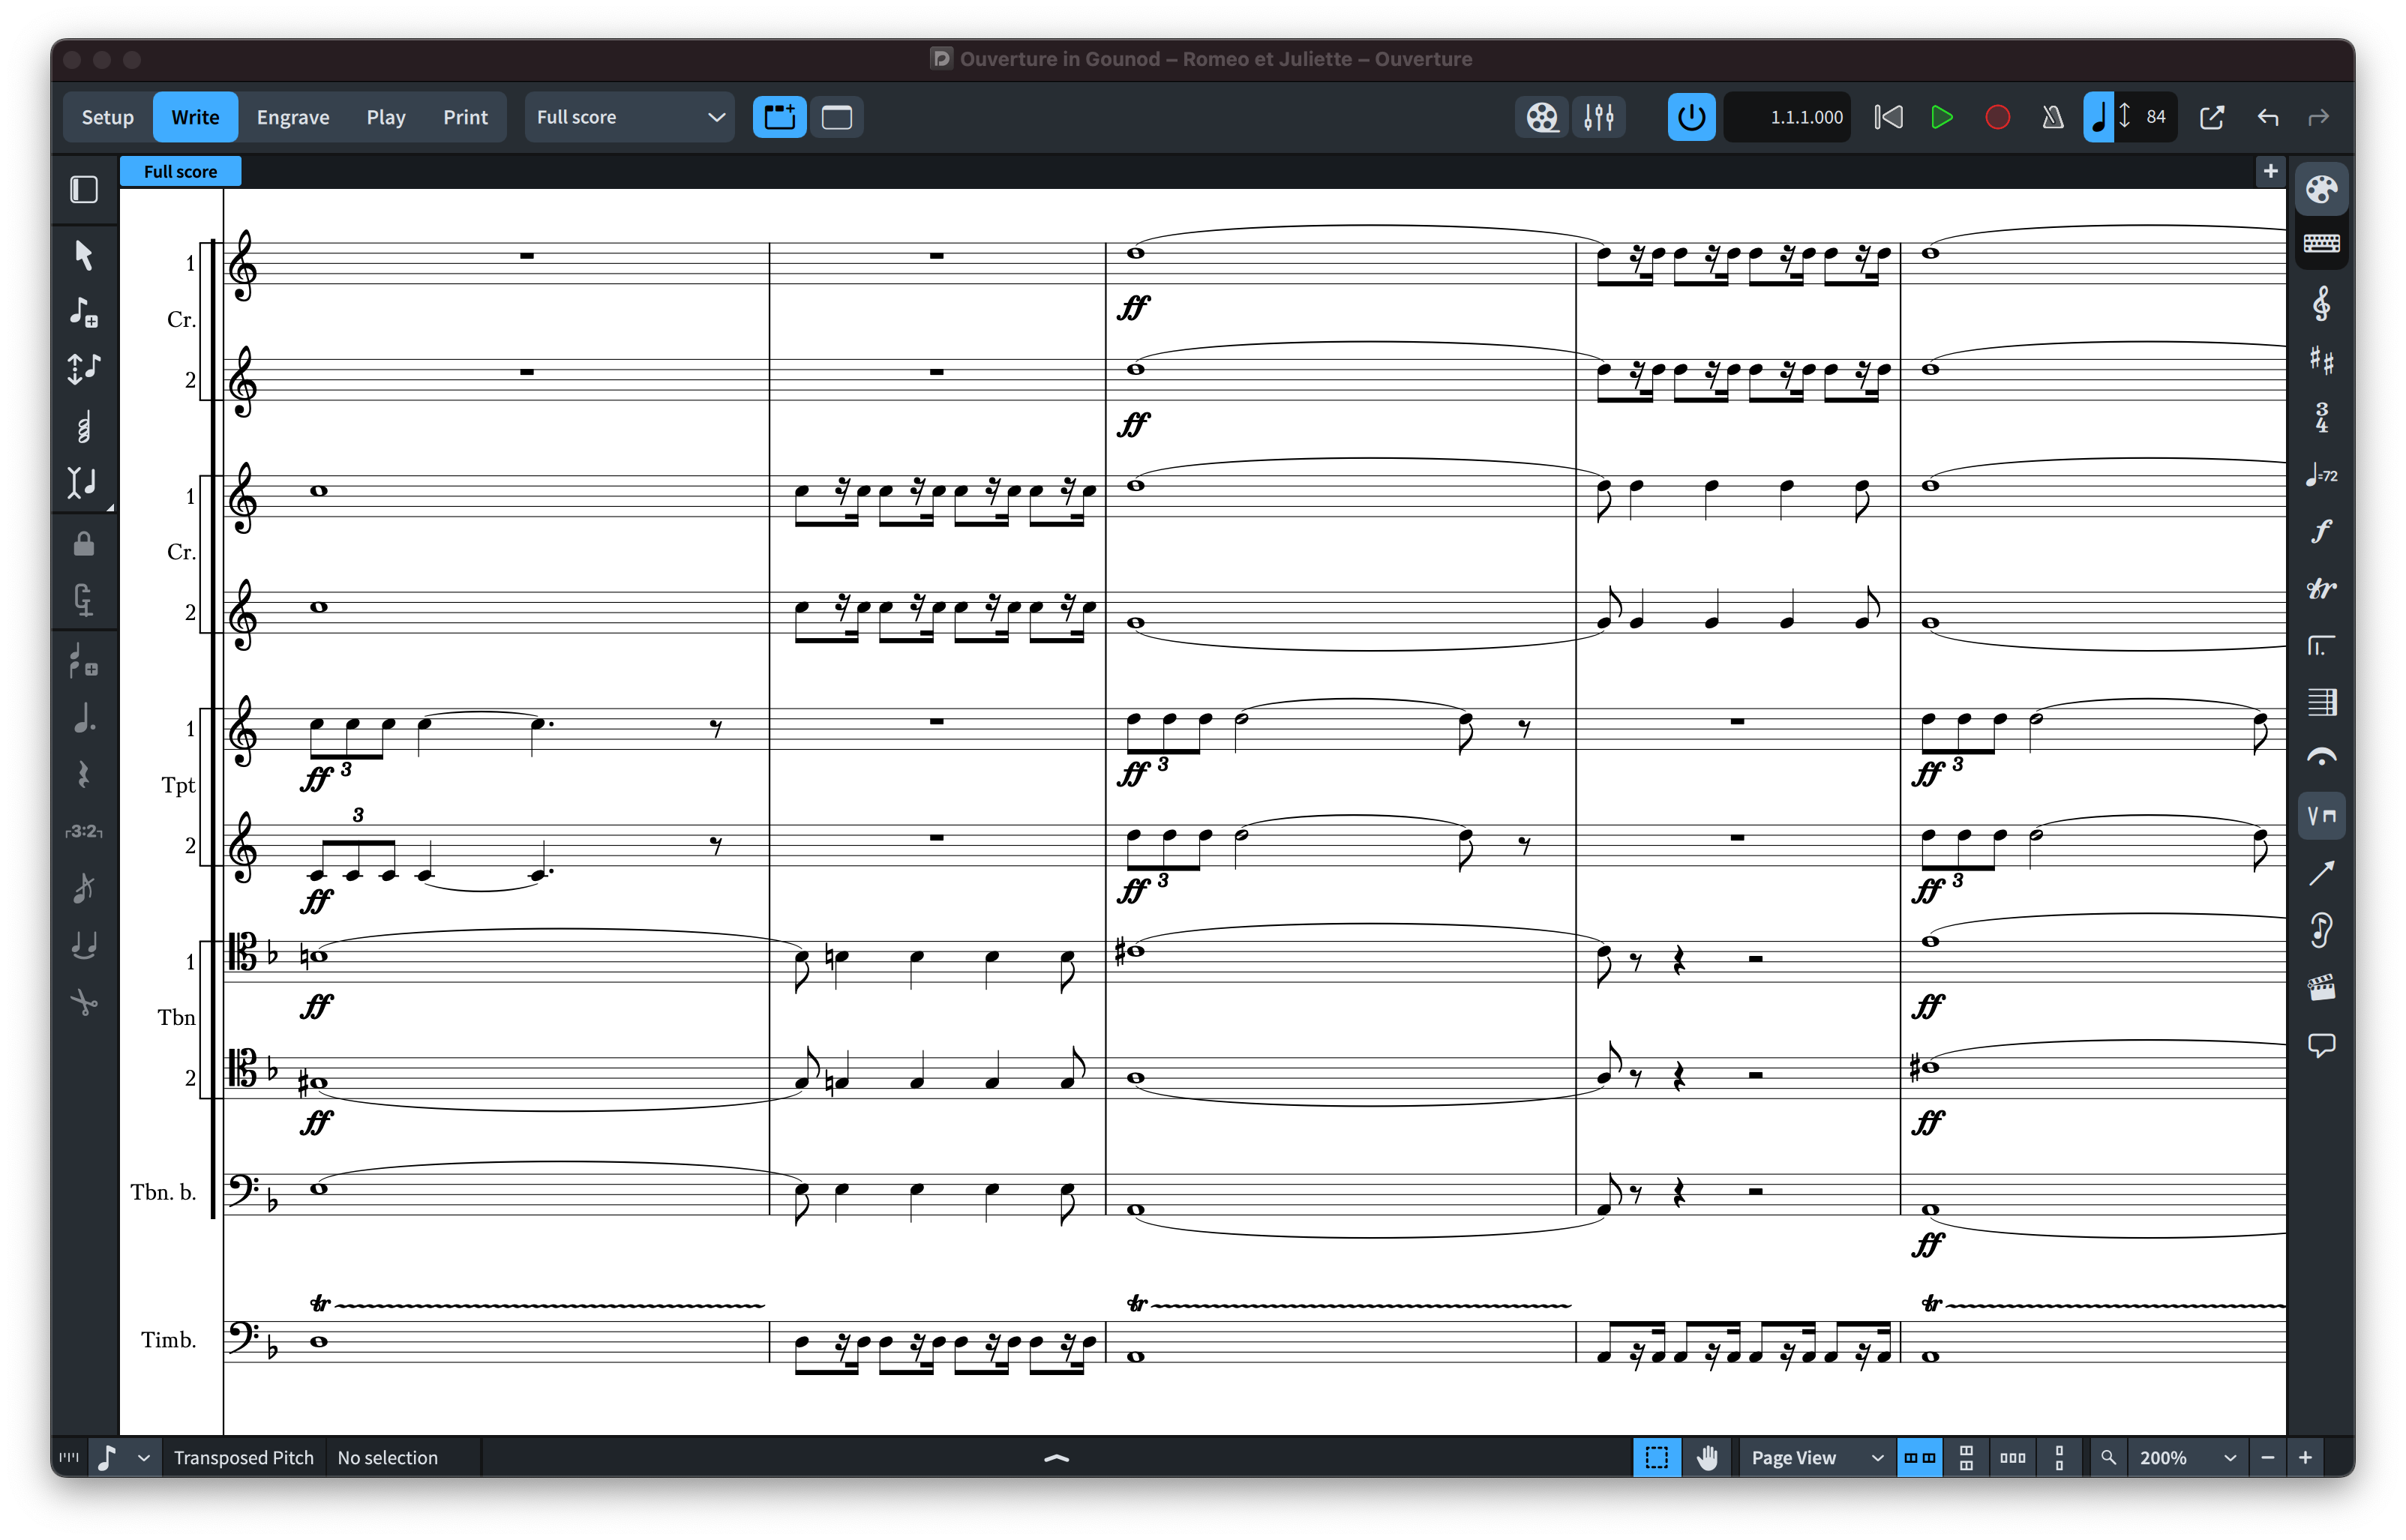This screenshot has width=2406, height=1540.
Task: Select the Full score tab
Action: tap(180, 171)
